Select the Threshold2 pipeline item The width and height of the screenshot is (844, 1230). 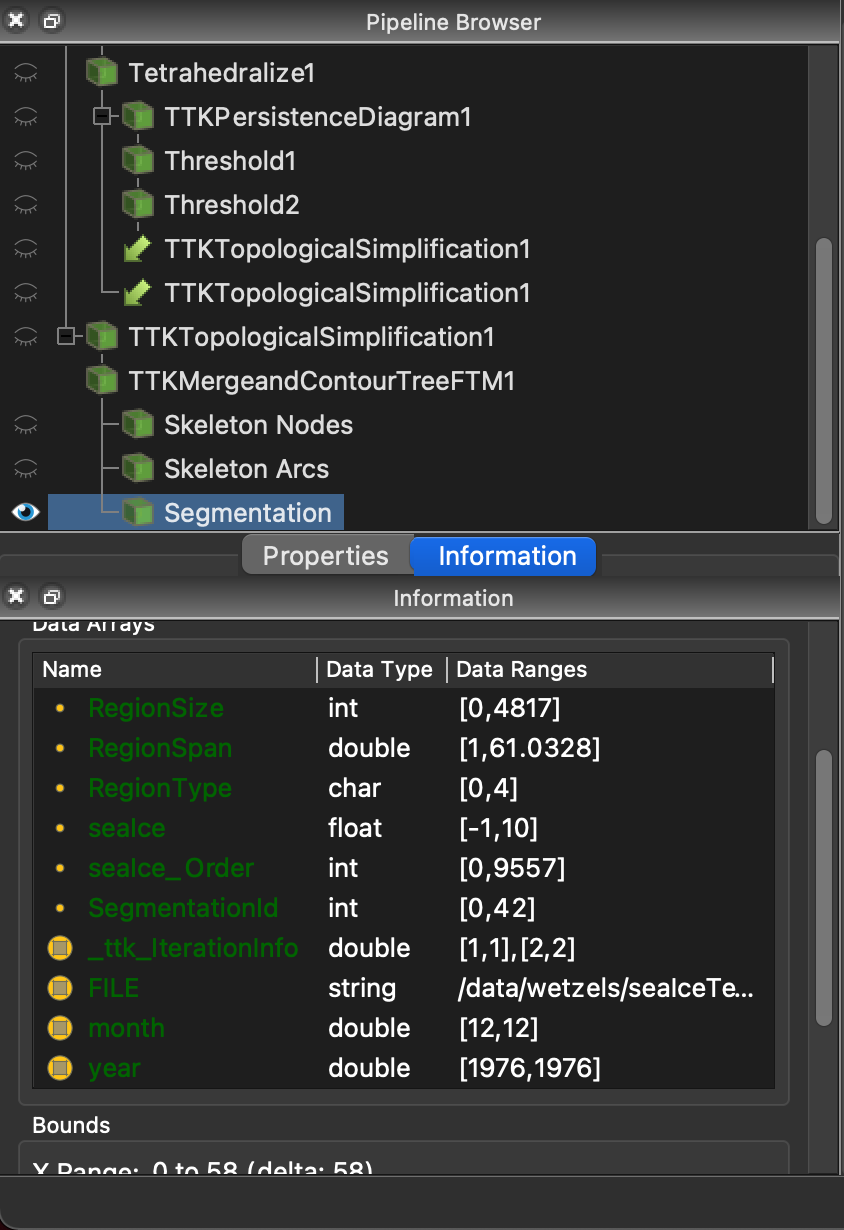231,204
